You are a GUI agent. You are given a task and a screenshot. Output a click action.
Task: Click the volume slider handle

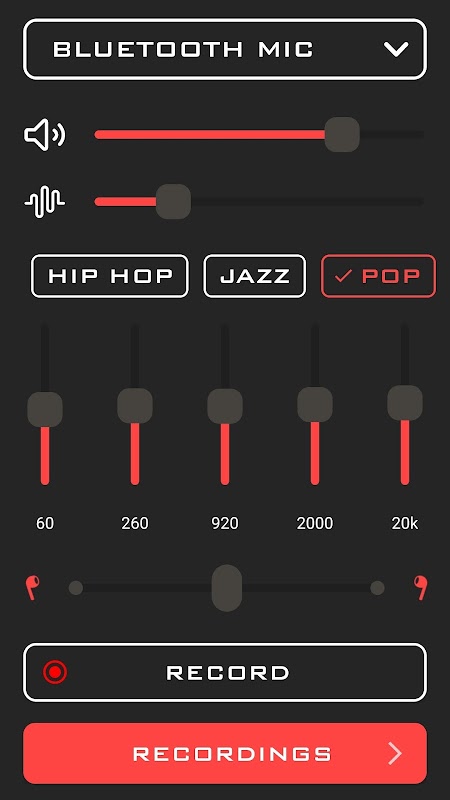342,135
